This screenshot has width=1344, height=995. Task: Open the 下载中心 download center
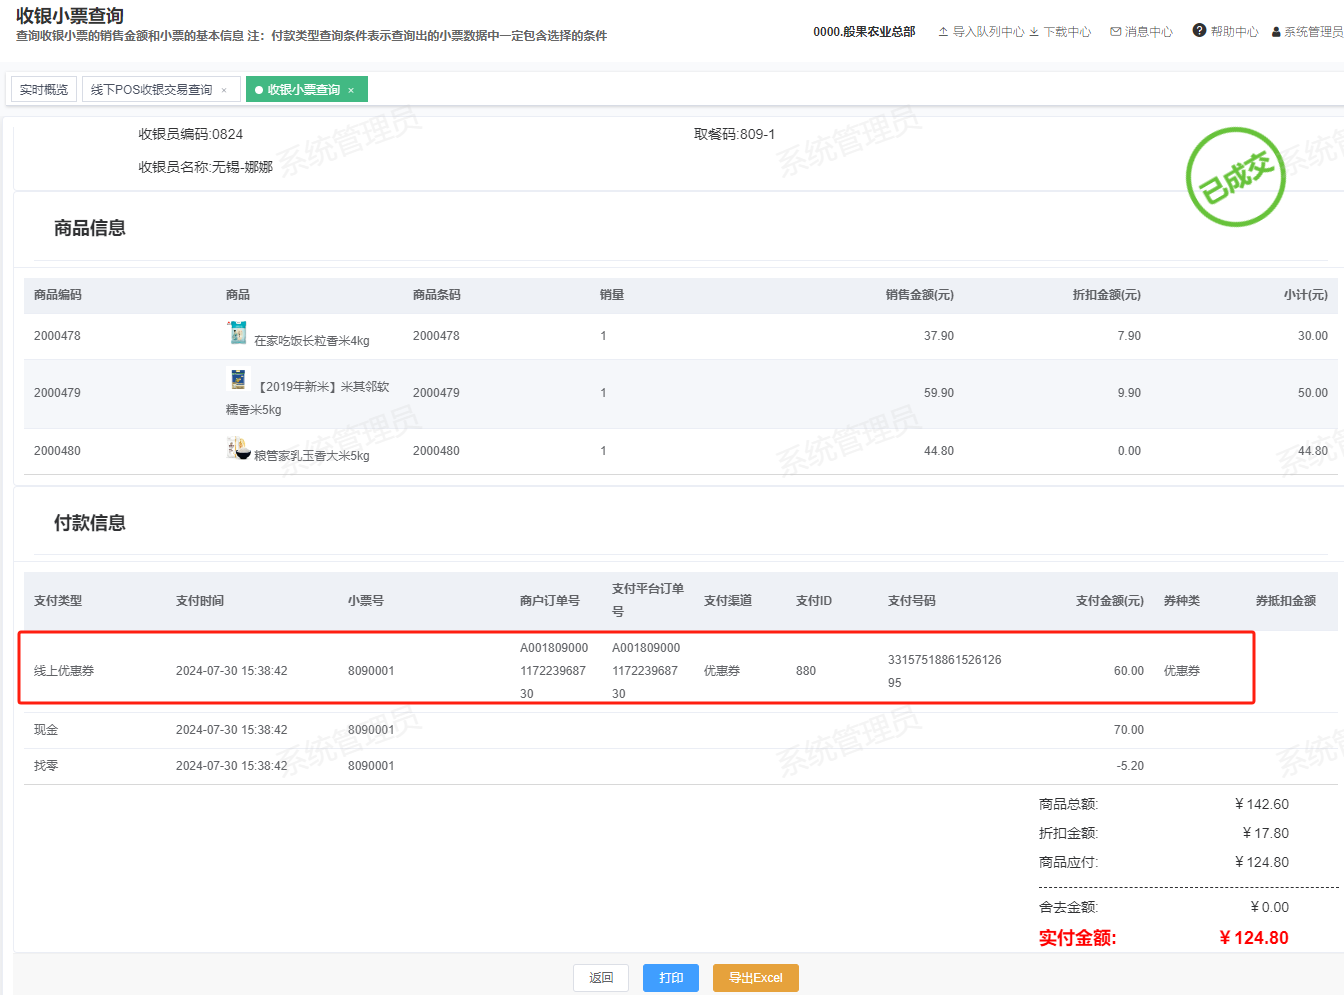click(1060, 32)
